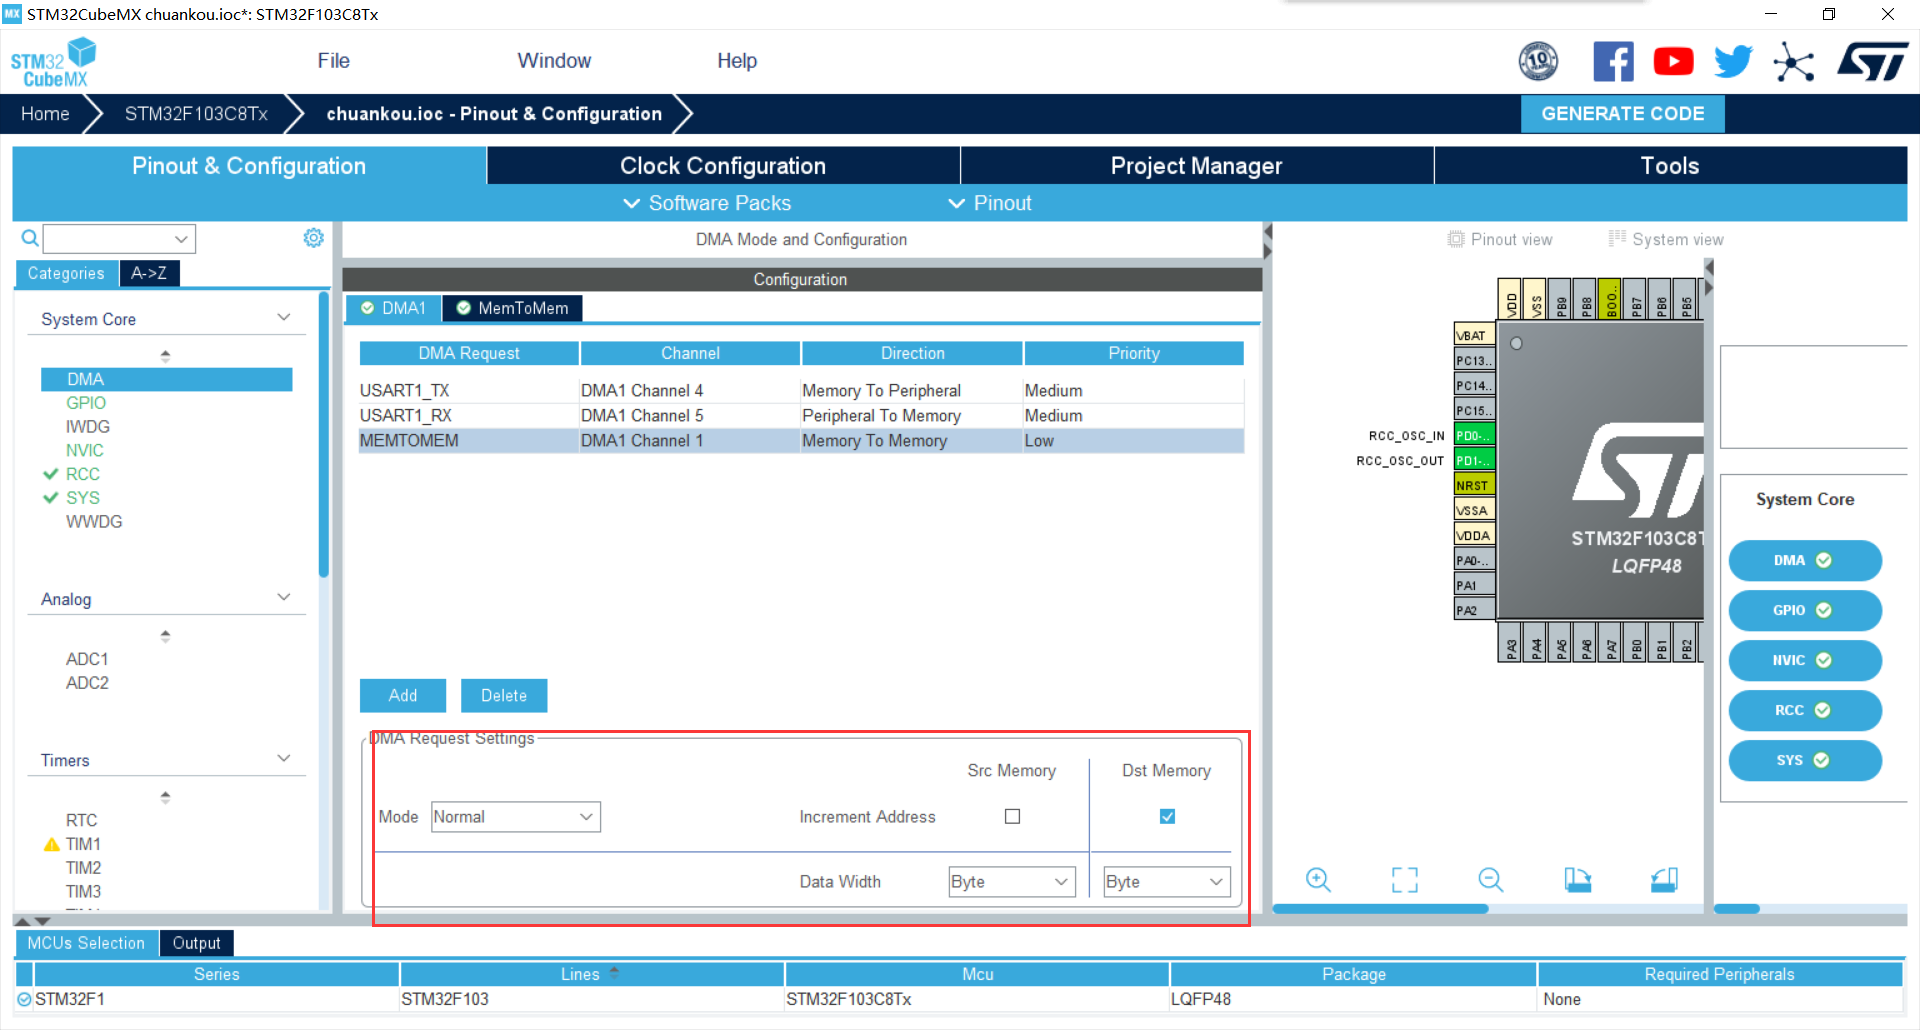Open the ST community network icon
This screenshot has width=1920, height=1030.
pos(1794,62)
